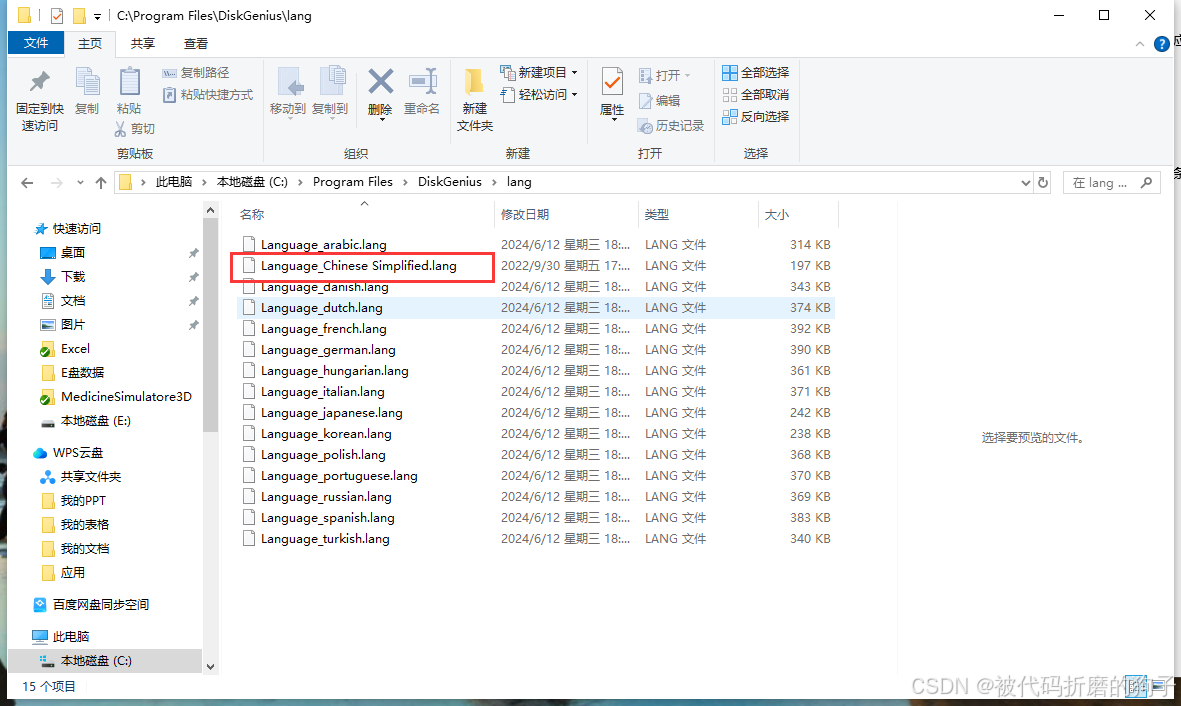The width and height of the screenshot is (1181, 706).
Task: Click the Pin to Quick Access icon
Action: click(39, 82)
